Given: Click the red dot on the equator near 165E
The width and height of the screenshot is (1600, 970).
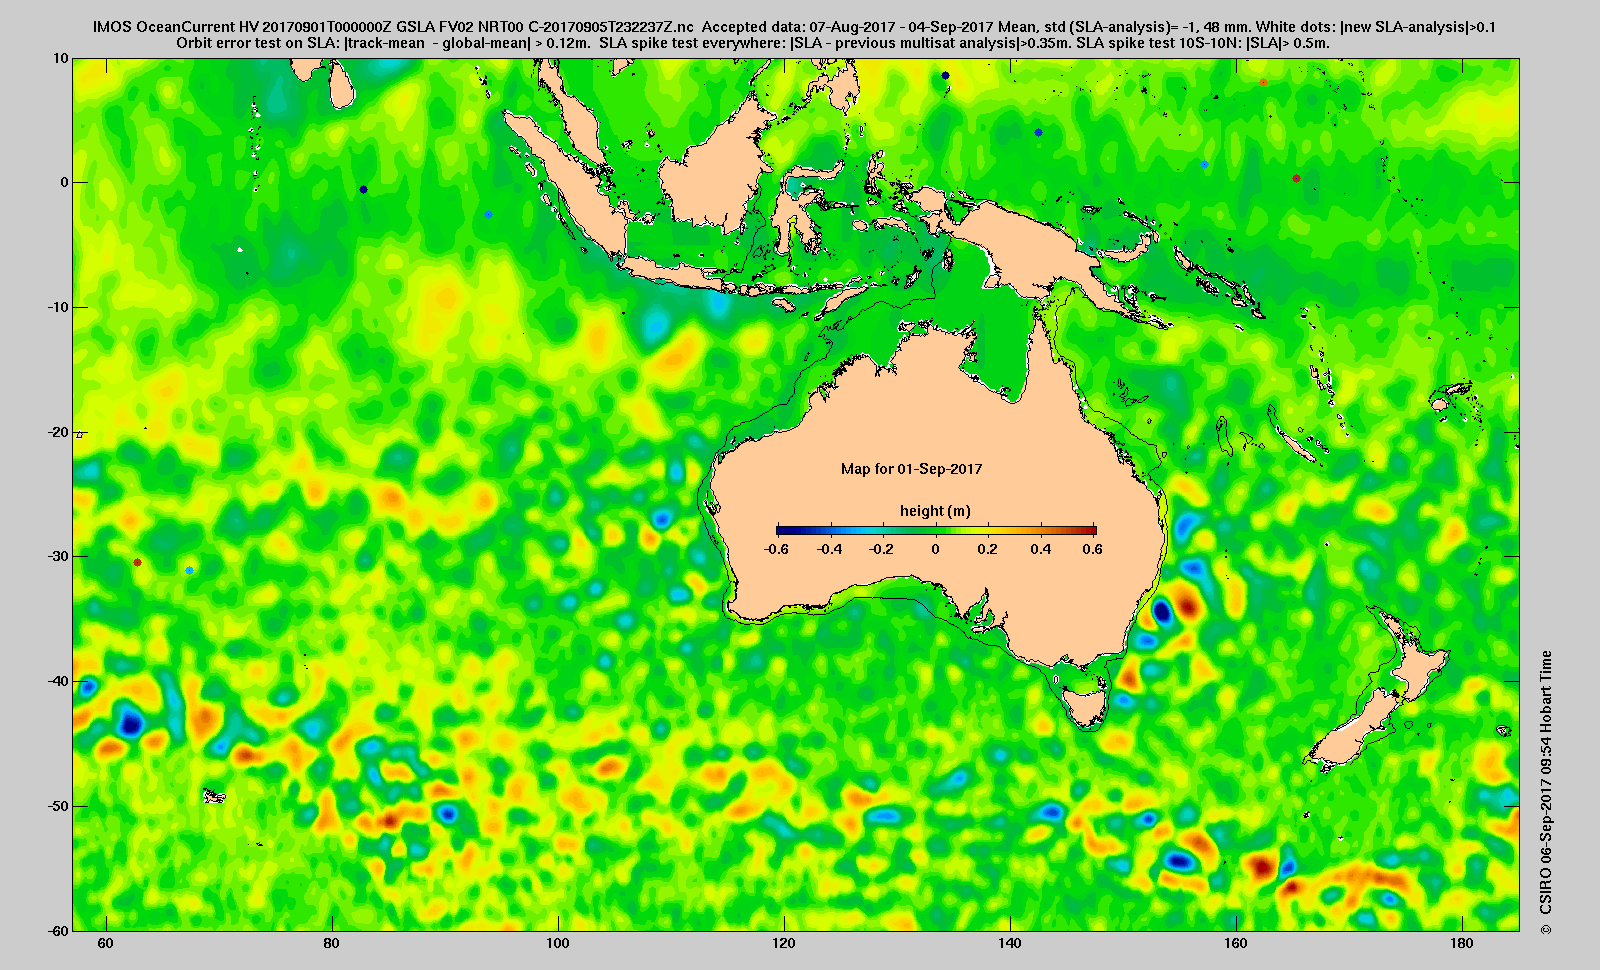Looking at the screenshot, I should [x=1296, y=179].
